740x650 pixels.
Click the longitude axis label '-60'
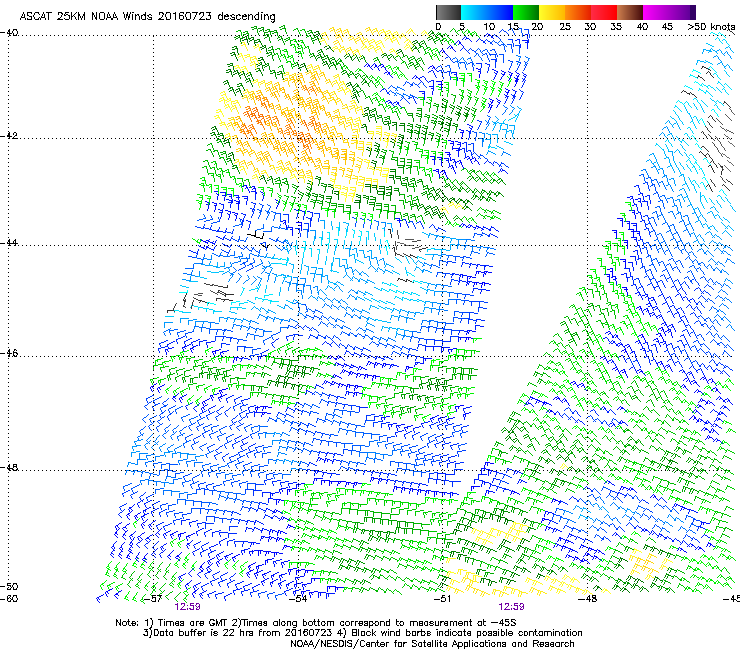pyautogui.click(x=9, y=599)
